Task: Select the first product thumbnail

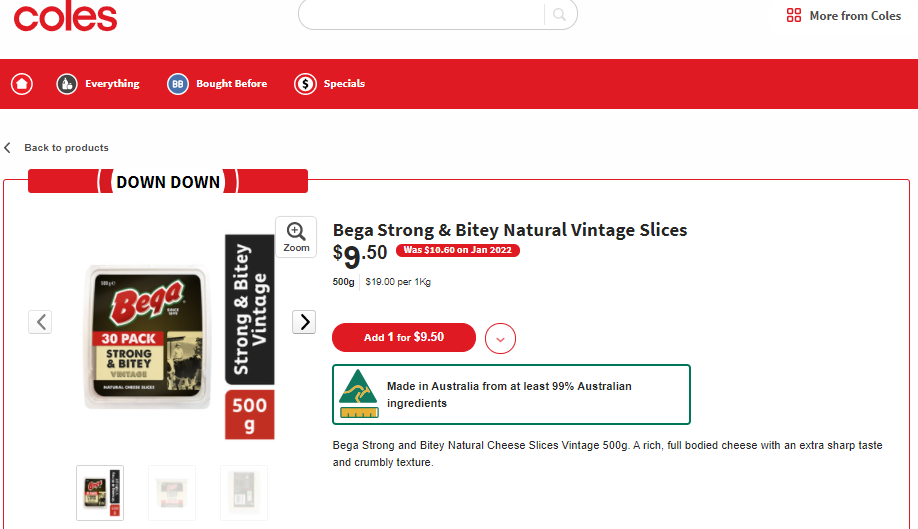Action: click(x=100, y=493)
